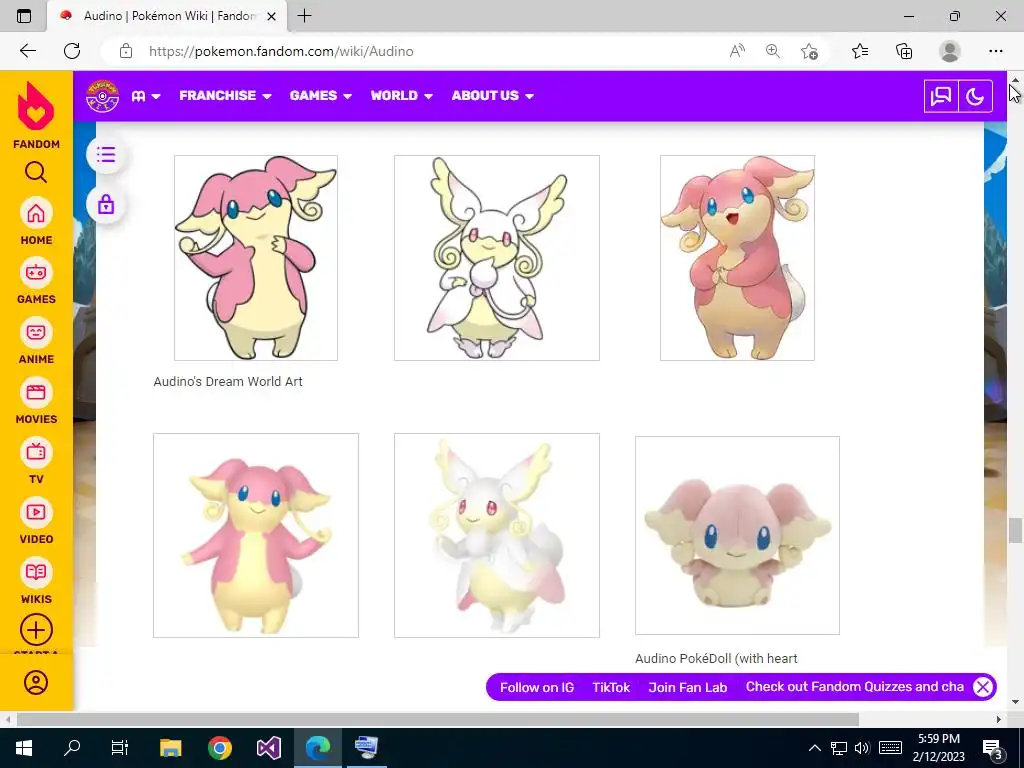
Task: Open Visual Studio from taskbar
Action: 268,747
